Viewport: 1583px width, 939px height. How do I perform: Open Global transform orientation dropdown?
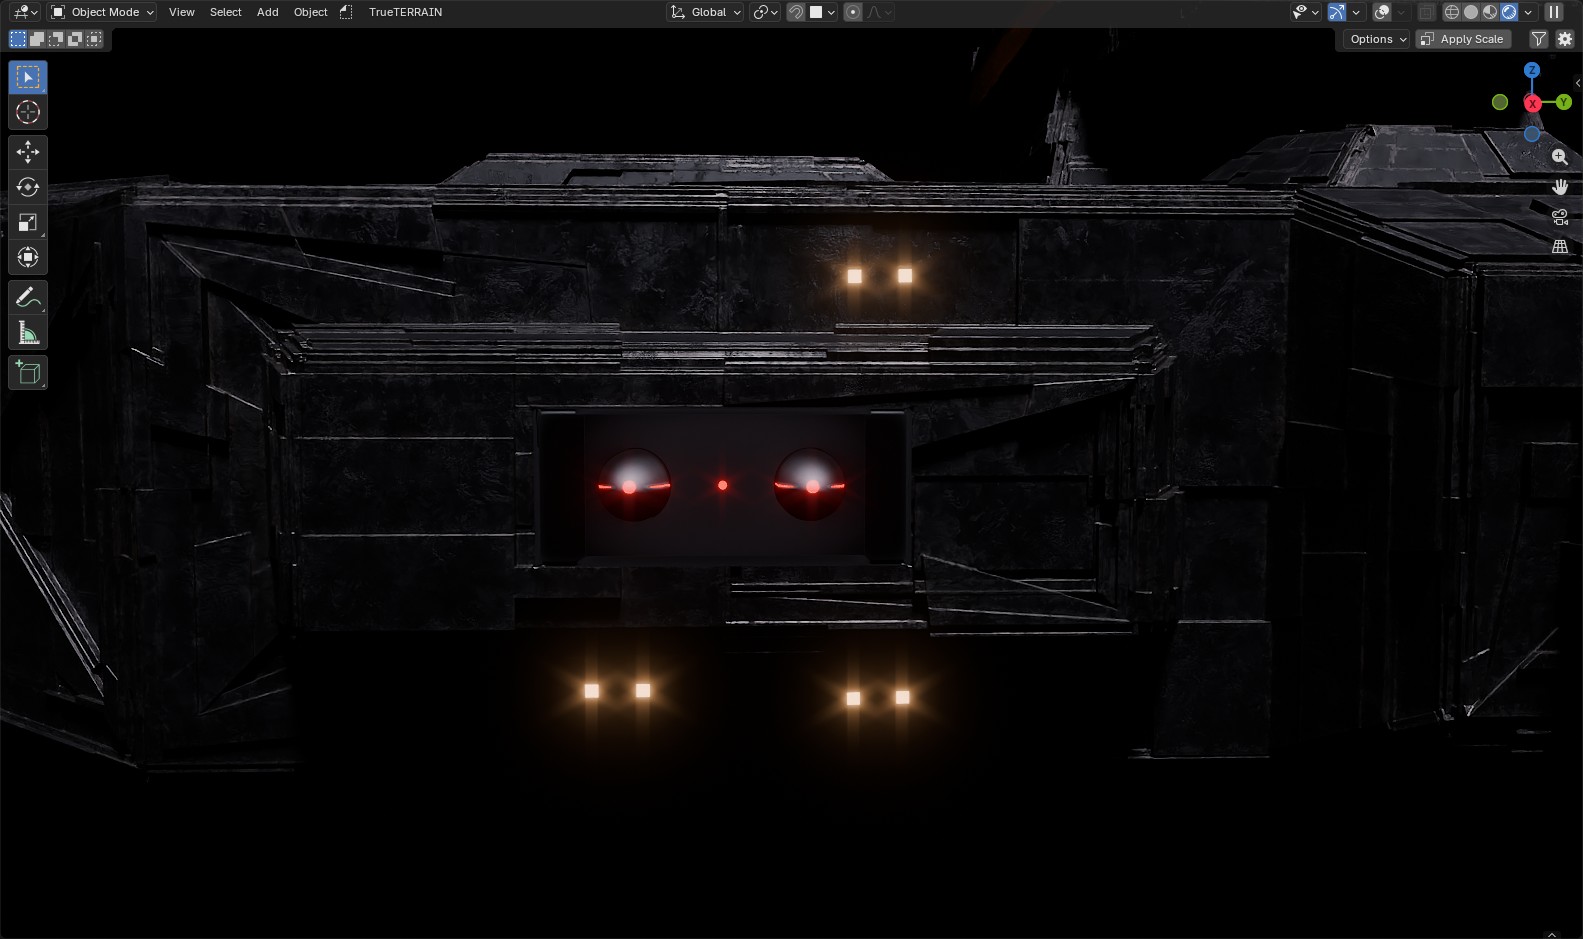(x=706, y=12)
